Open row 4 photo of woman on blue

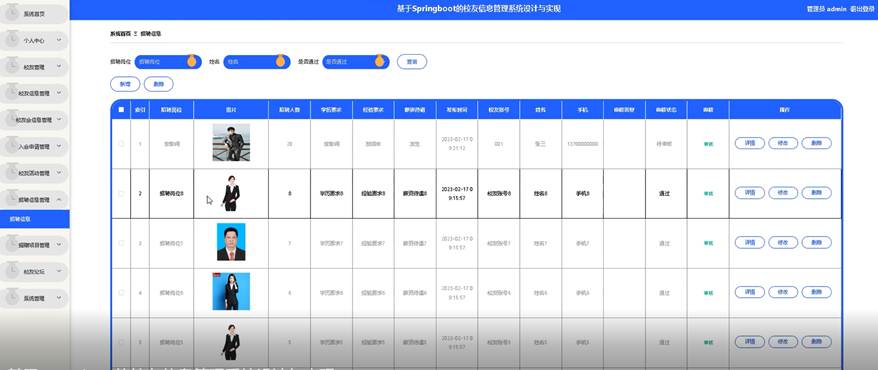pos(231,291)
